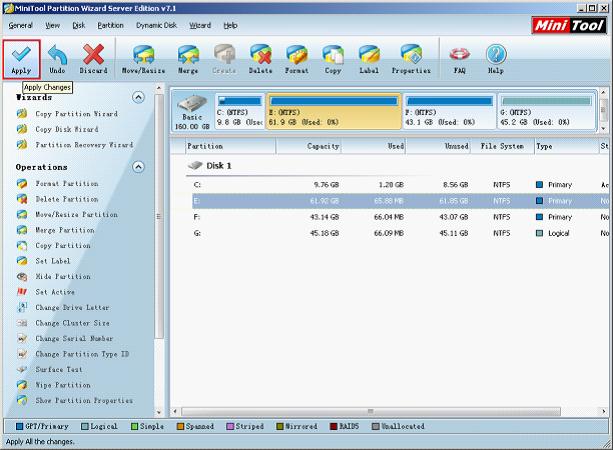The width and height of the screenshot is (613, 450).
Task: Click the Move/Resize Partition operation link
Action: click(76, 214)
